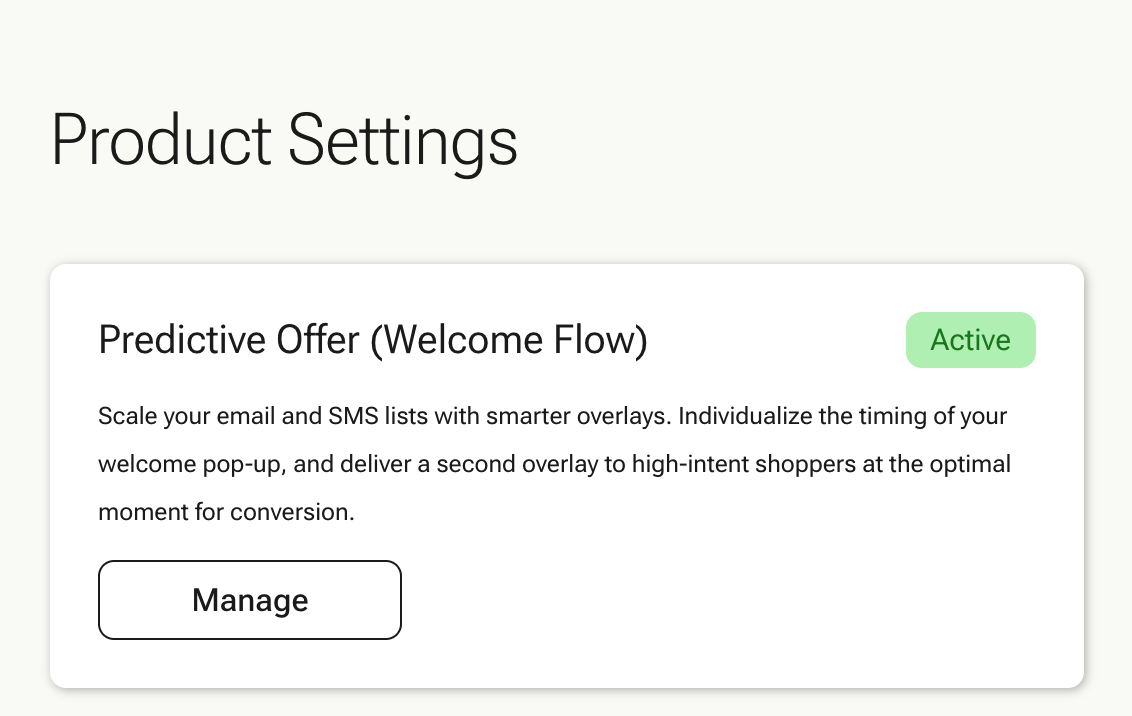Click the 'second overlay' phrase in description
Screen dimensions: 1132x716
tap(521, 464)
